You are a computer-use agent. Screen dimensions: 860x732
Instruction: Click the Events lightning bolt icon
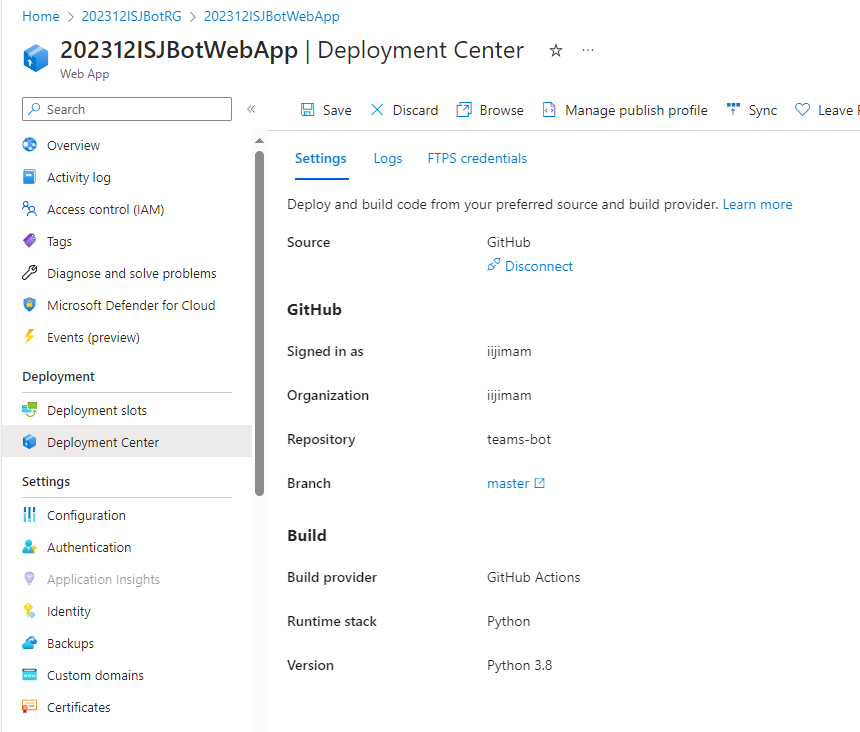(29, 338)
